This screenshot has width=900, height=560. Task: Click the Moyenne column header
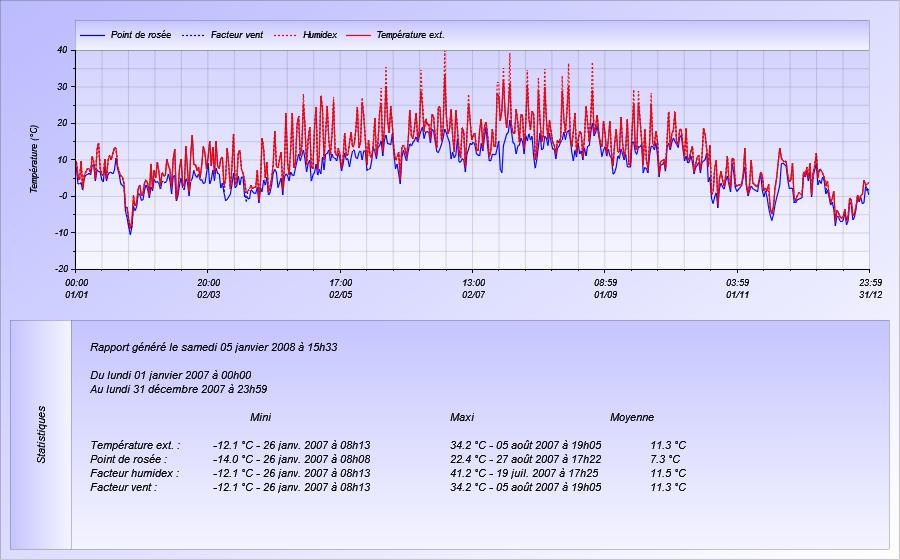point(632,417)
